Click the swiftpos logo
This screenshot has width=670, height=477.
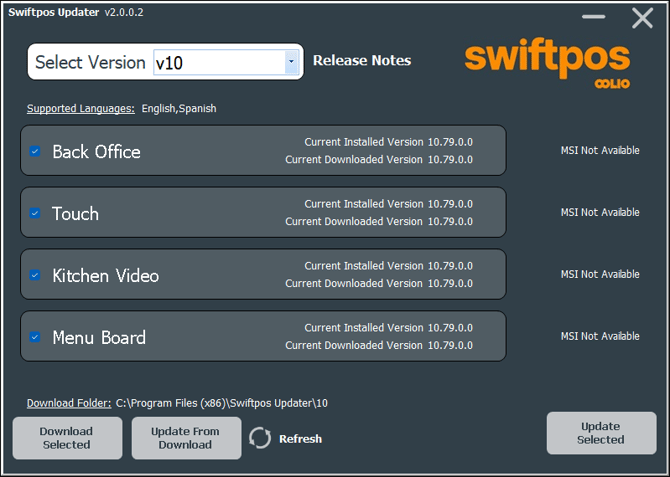click(x=547, y=63)
